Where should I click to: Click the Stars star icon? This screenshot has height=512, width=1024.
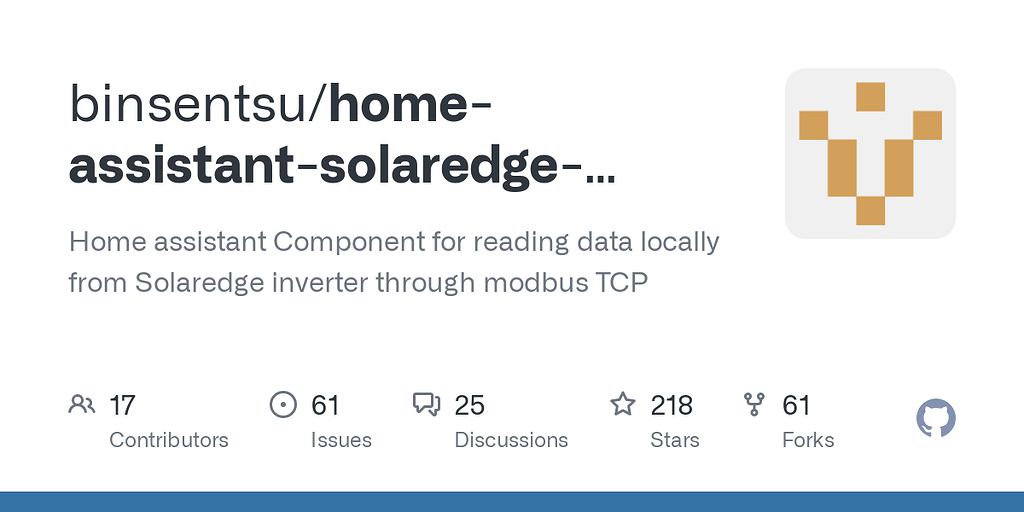(x=622, y=404)
